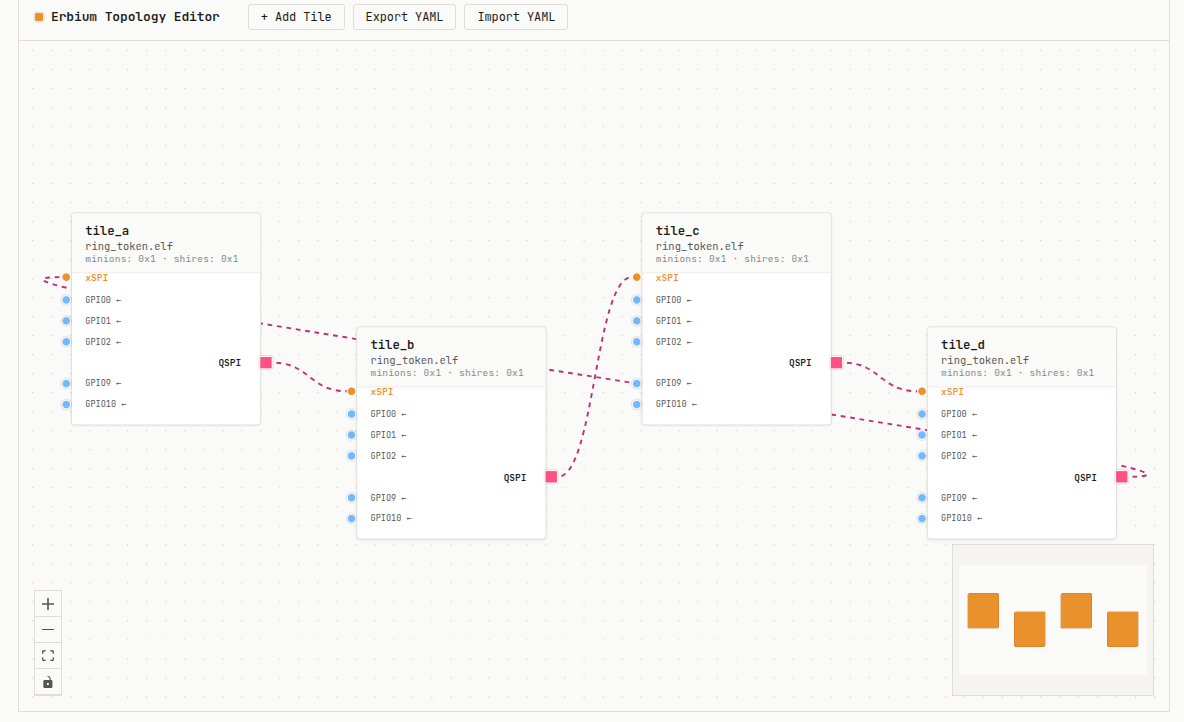Click tile_c GPIO1 blue handle
The width and height of the screenshot is (1184, 722).
(637, 321)
